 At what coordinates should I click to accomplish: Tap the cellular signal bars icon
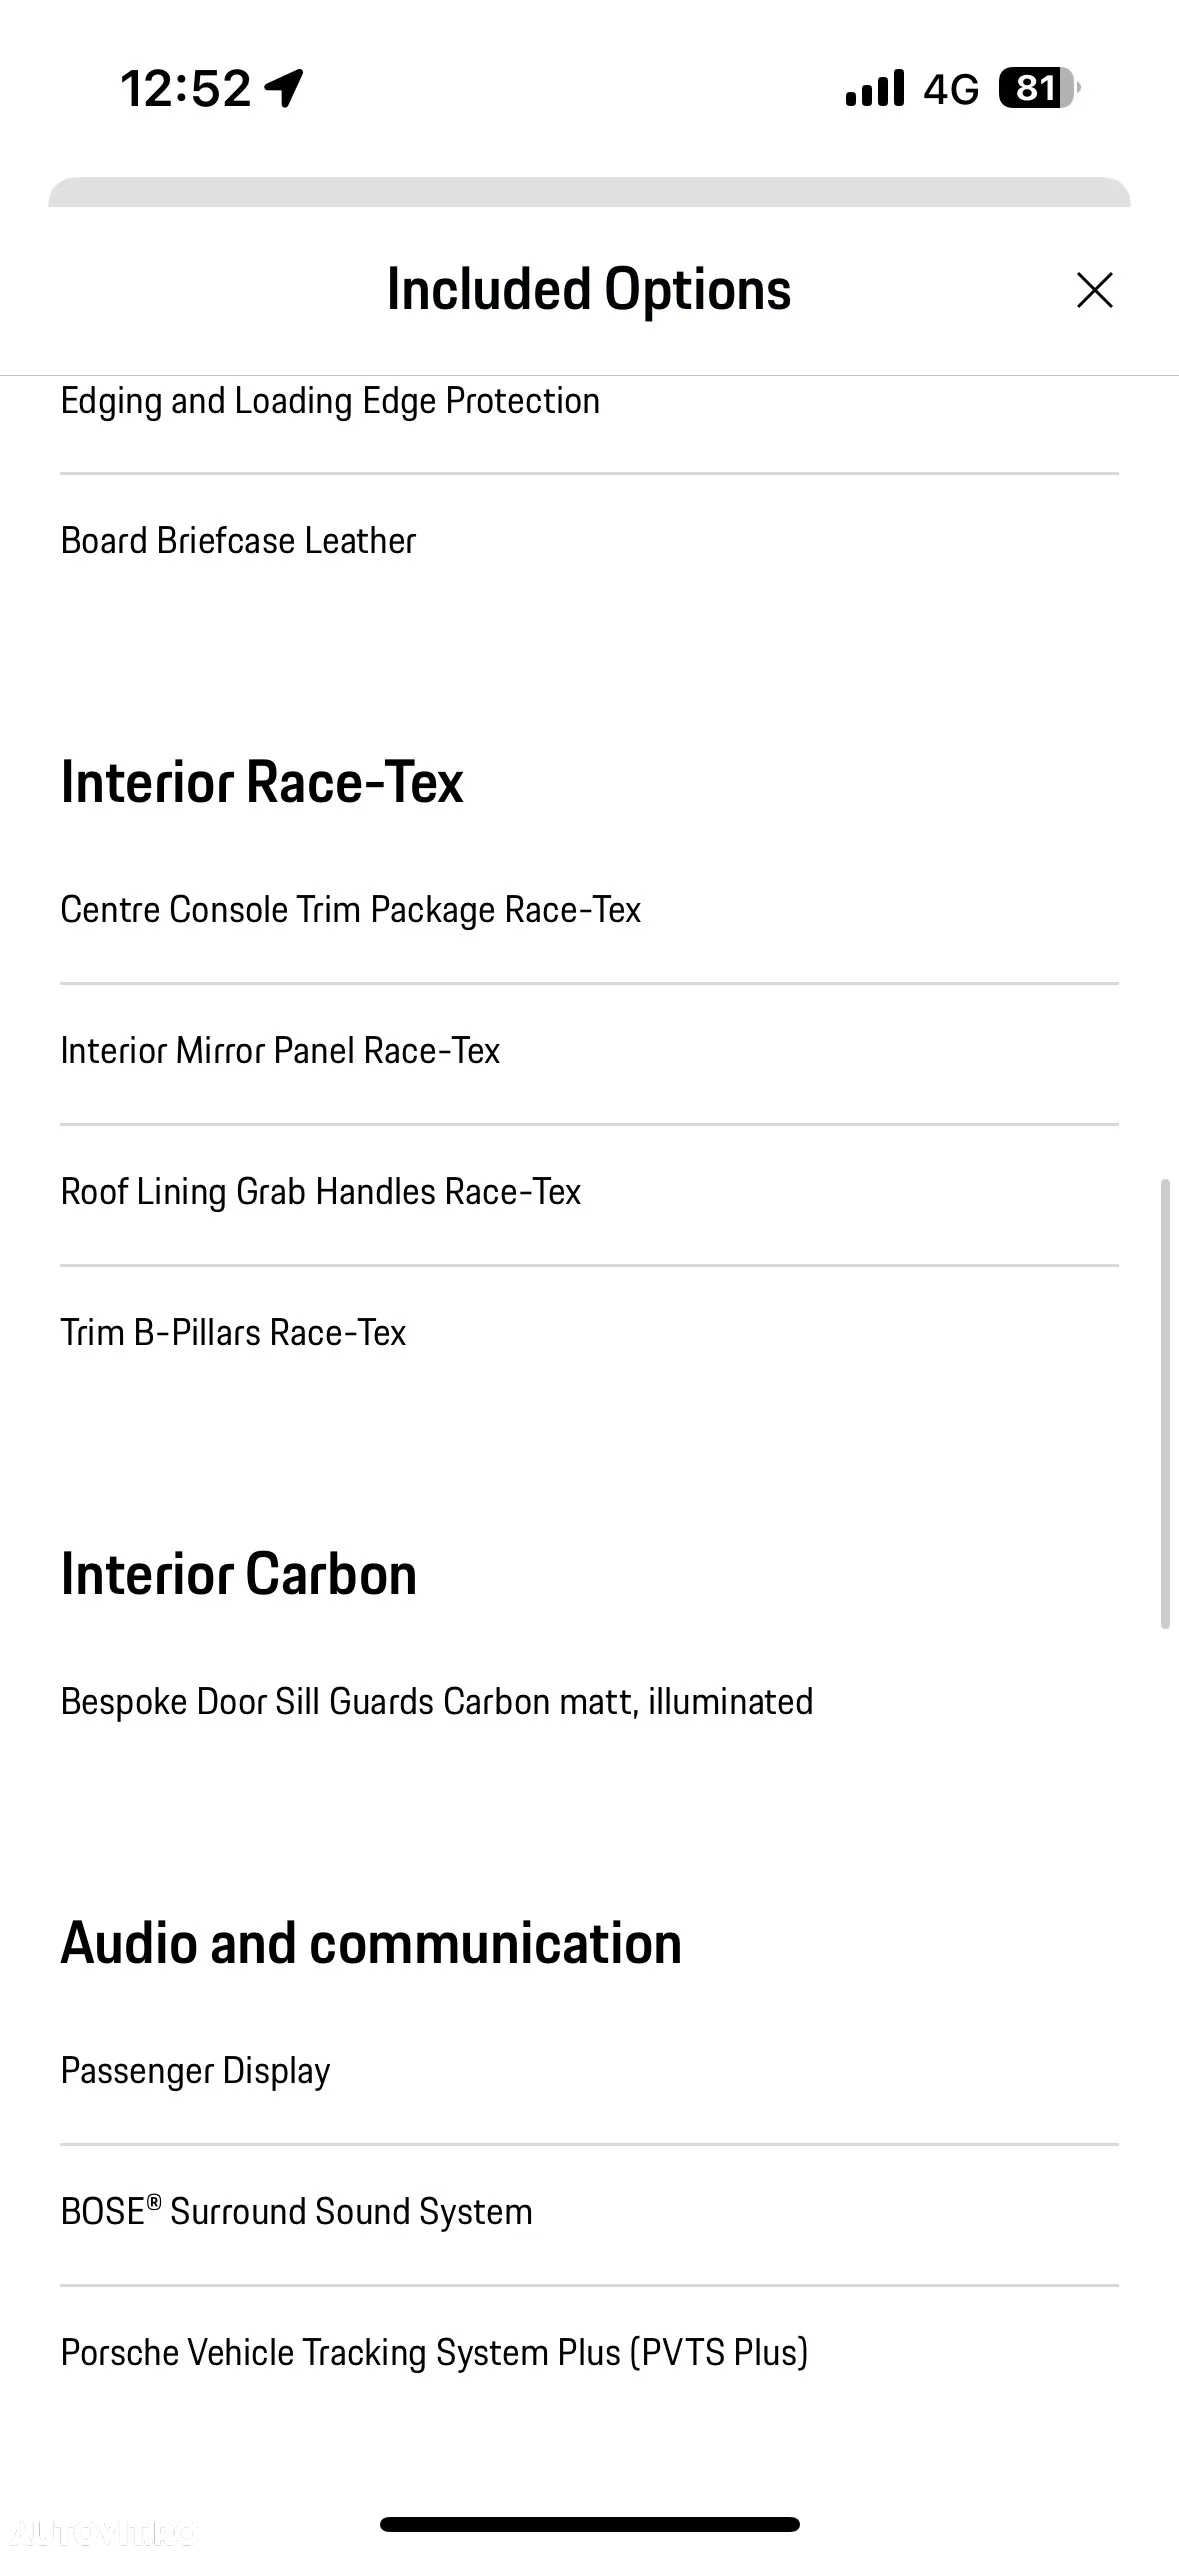pyautogui.click(x=874, y=88)
